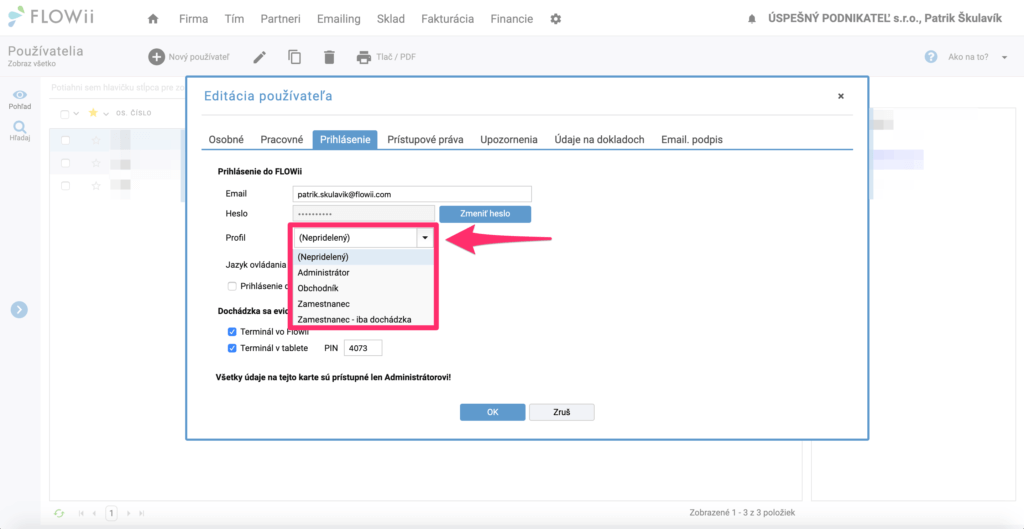Click the Zruš cancel button
The height and width of the screenshot is (529, 1024).
[x=561, y=412]
